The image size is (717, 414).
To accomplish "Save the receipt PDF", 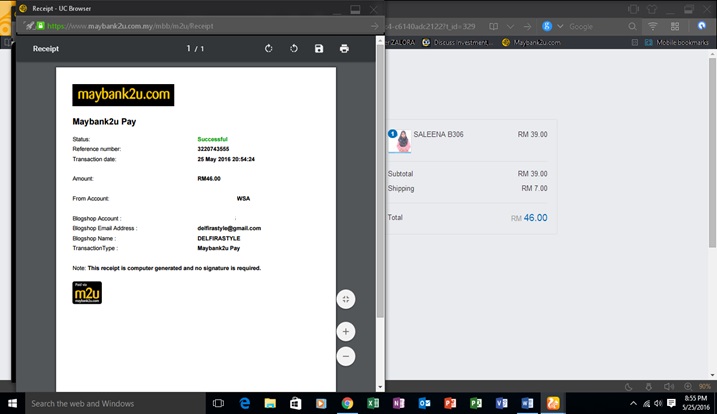I will (319, 48).
